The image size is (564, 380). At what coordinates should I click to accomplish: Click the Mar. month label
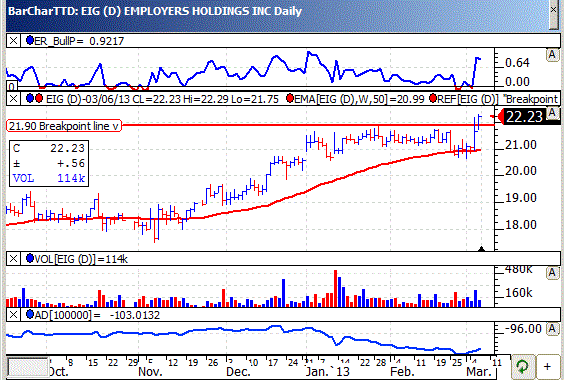pos(479,371)
